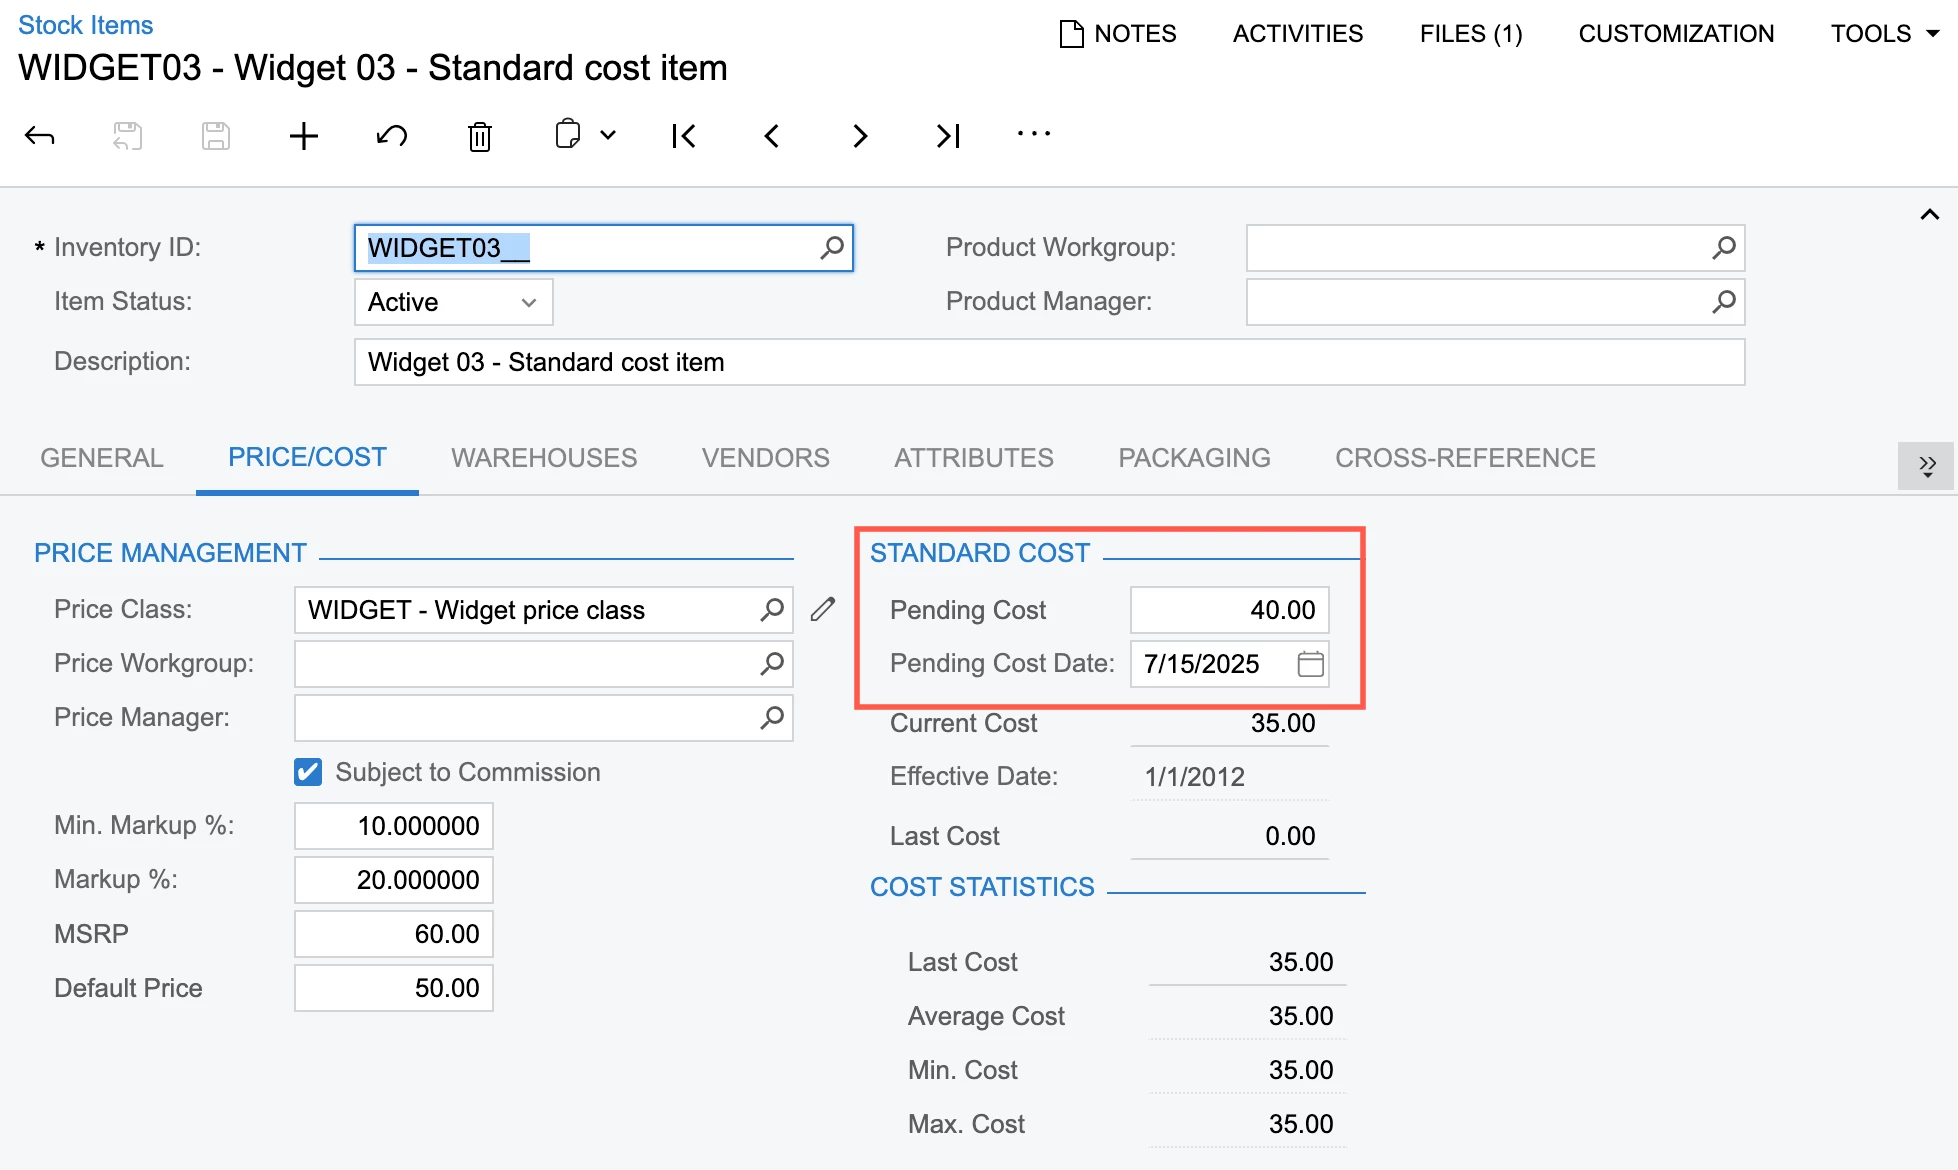Open the TOOLS dropdown menu
This screenshot has height=1170, width=1958.
[1884, 33]
